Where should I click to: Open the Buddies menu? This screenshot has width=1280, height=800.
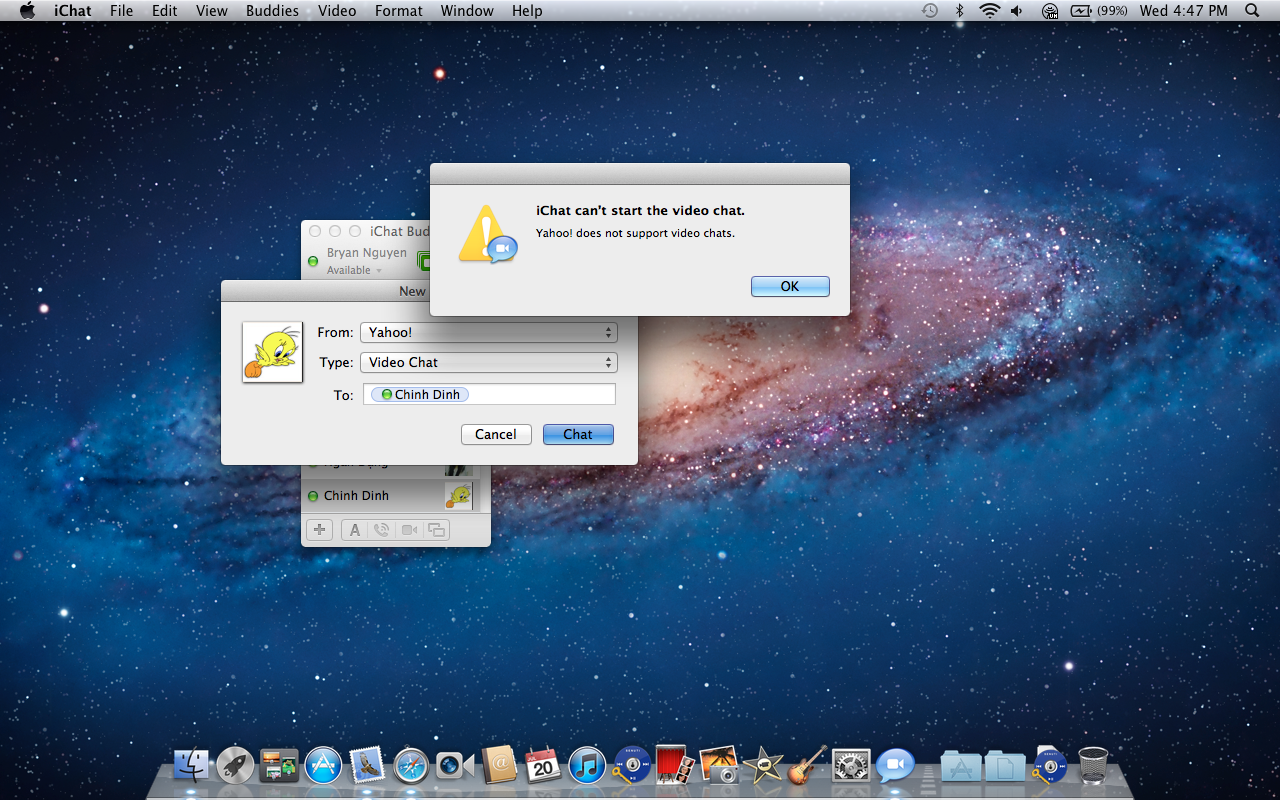[272, 11]
